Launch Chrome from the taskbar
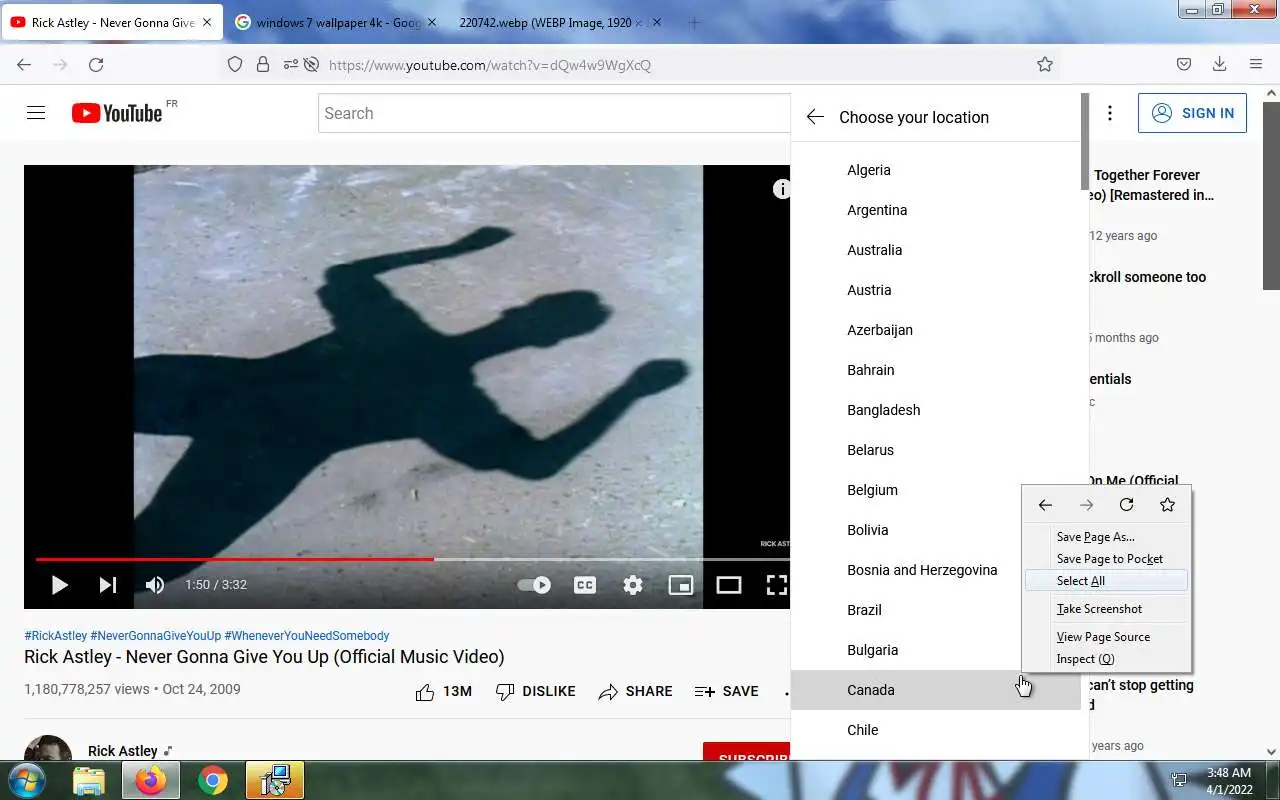This screenshot has width=1280, height=800. 212,780
